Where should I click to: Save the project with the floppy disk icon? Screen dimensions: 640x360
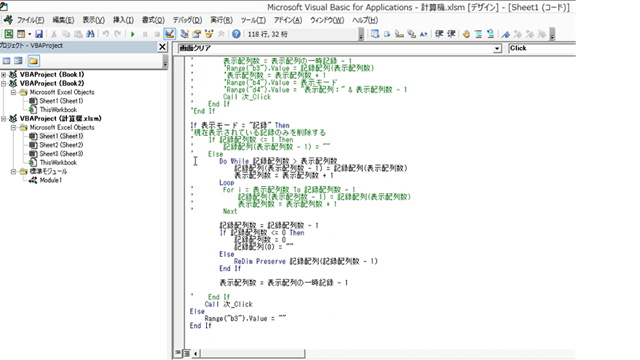pos(39,34)
